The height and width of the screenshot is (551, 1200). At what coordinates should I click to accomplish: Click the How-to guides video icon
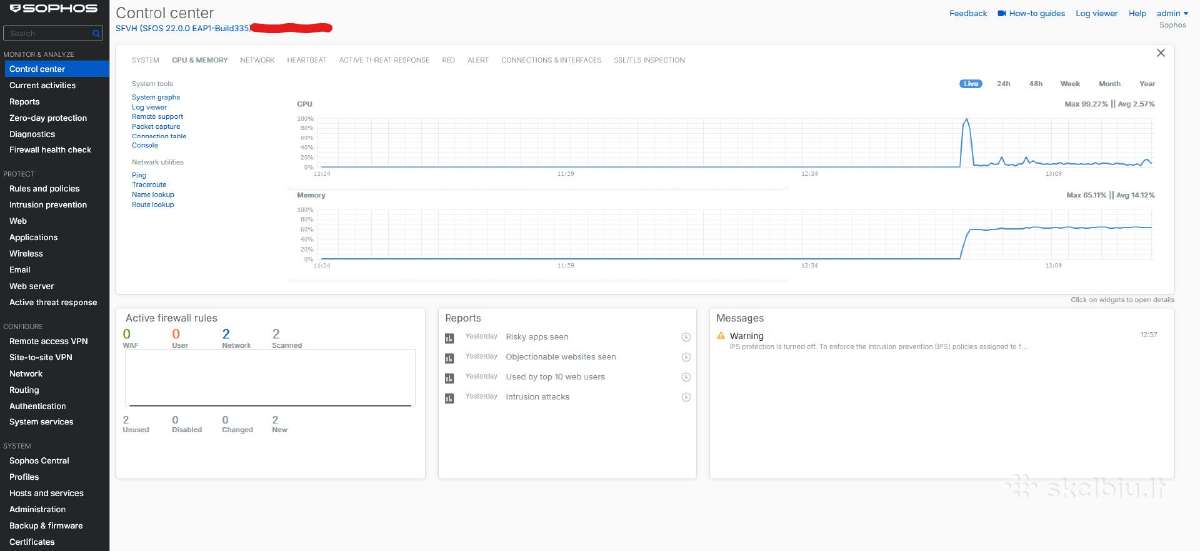[1001, 13]
